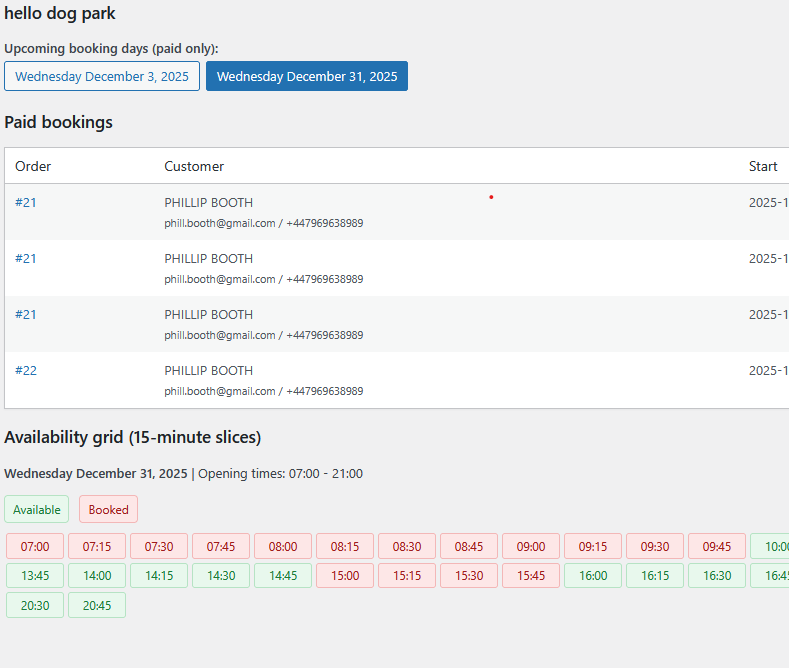Choose the available 16:30 slot
Screen dimensions: 789x668
[717, 575]
